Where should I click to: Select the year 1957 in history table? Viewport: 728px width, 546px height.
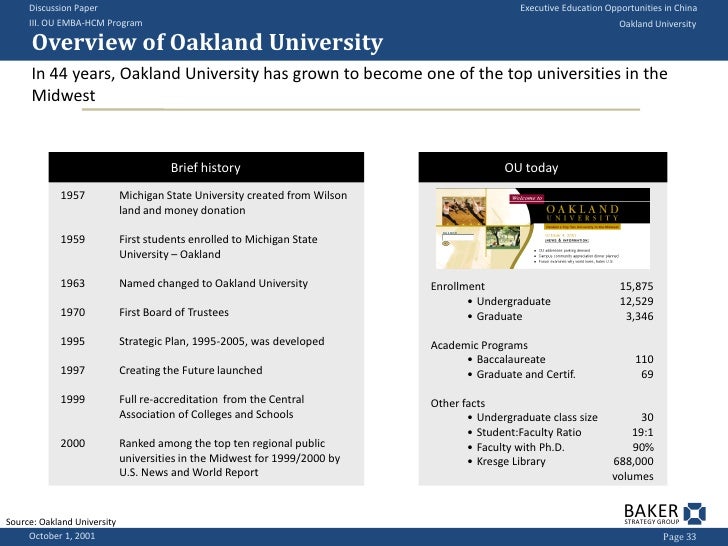pos(72,195)
